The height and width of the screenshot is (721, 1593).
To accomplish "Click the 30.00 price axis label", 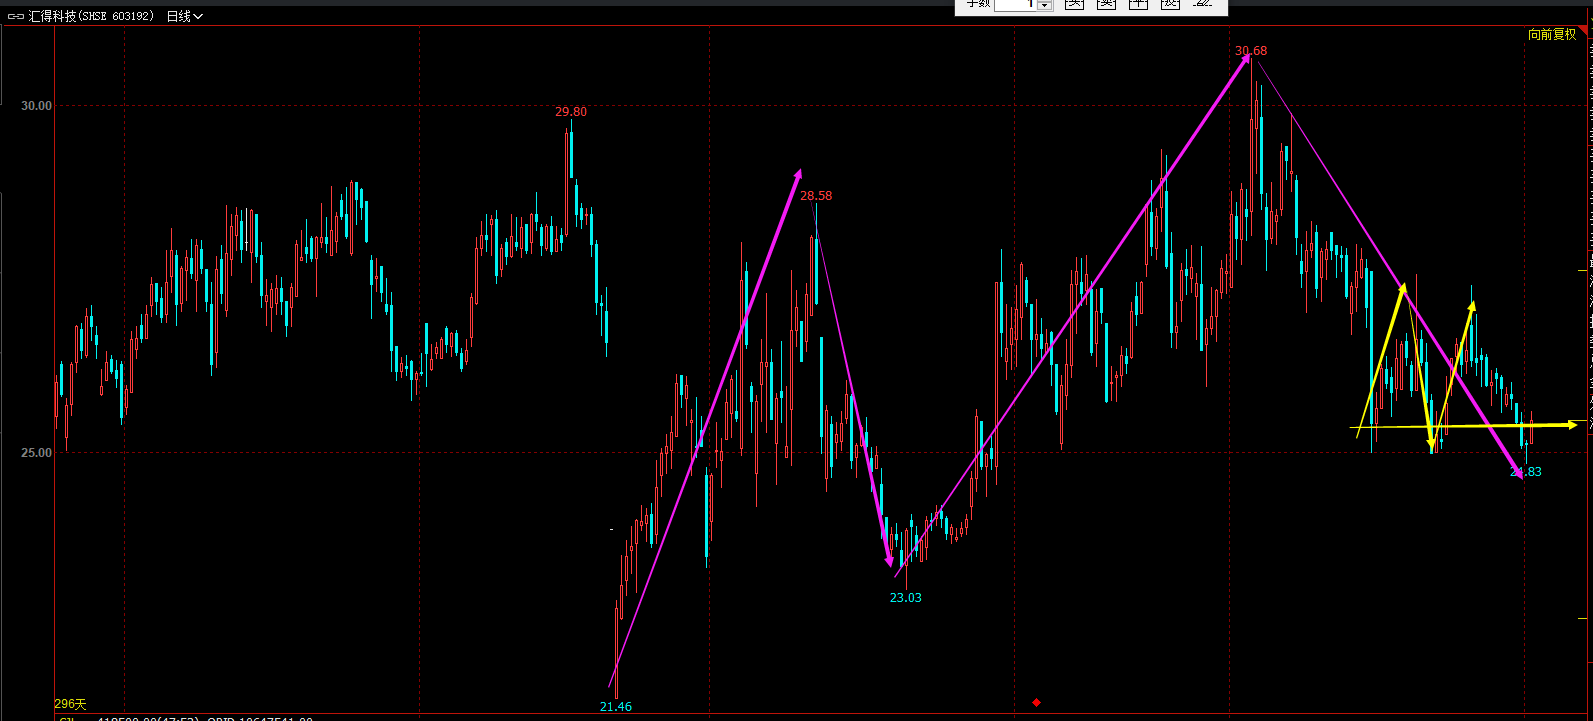I will 37,106.
